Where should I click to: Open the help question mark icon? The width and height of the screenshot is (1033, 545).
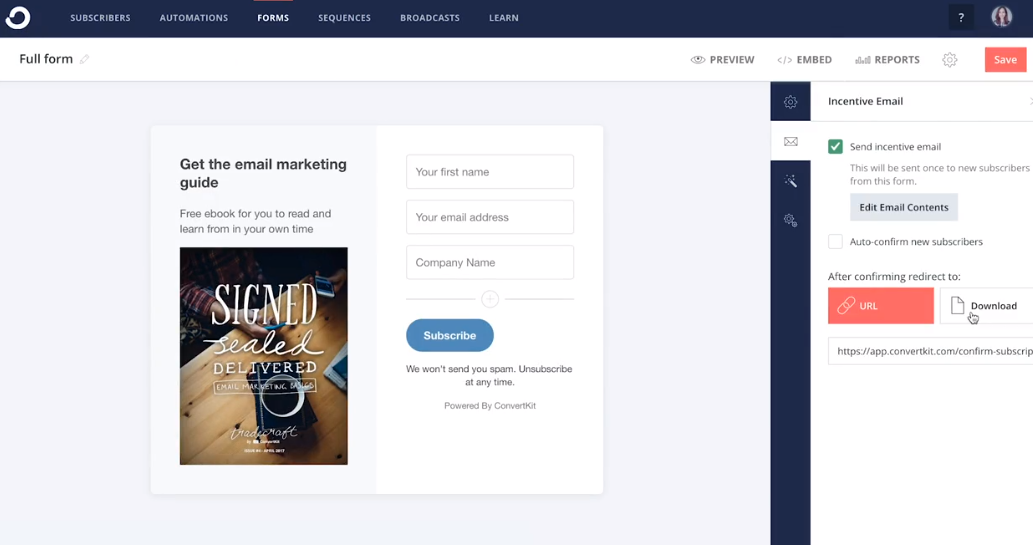[961, 18]
